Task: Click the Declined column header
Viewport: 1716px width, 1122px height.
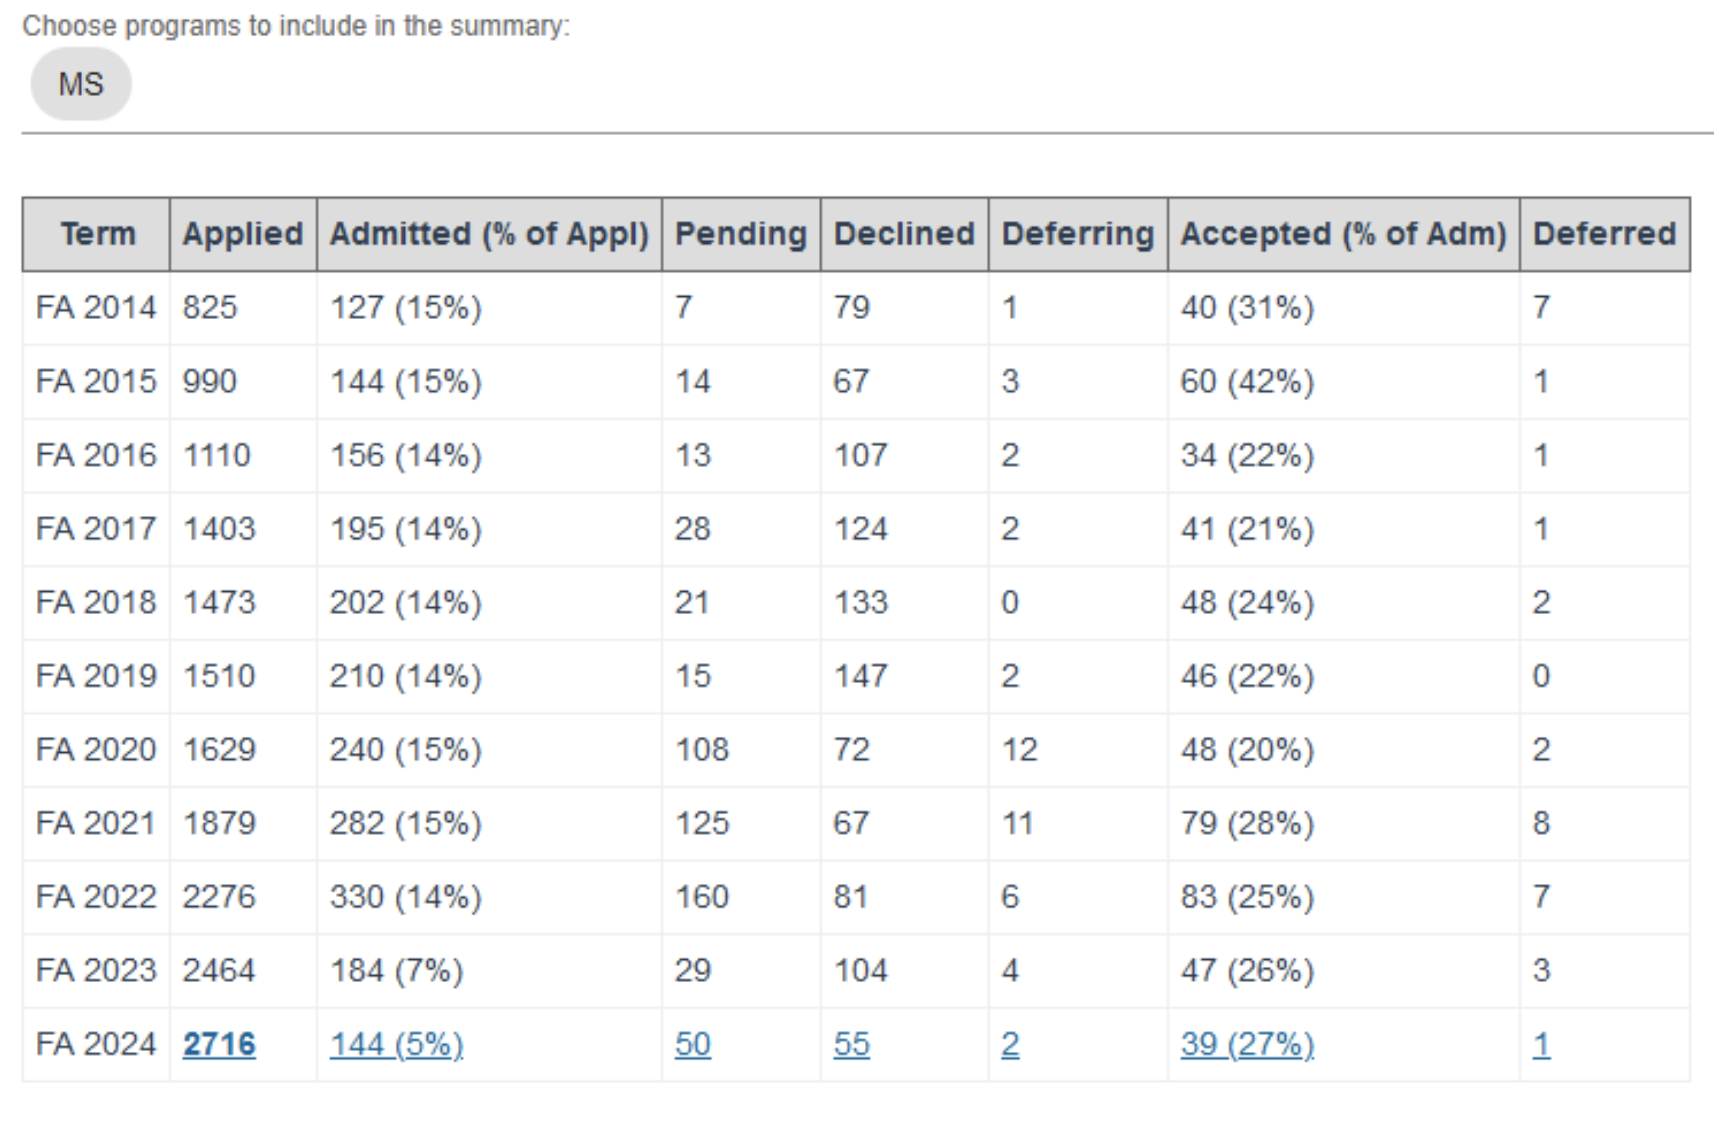Action: [903, 233]
